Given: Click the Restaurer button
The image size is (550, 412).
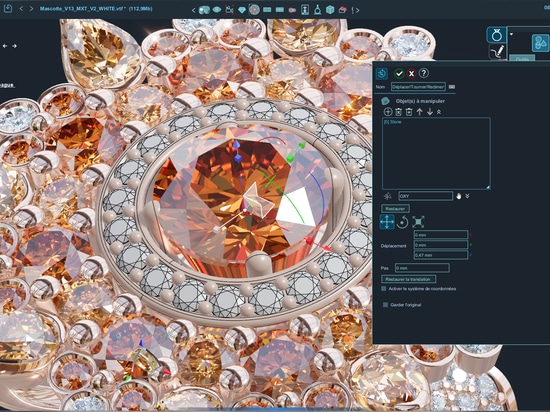Looking at the screenshot, I should click(395, 209).
